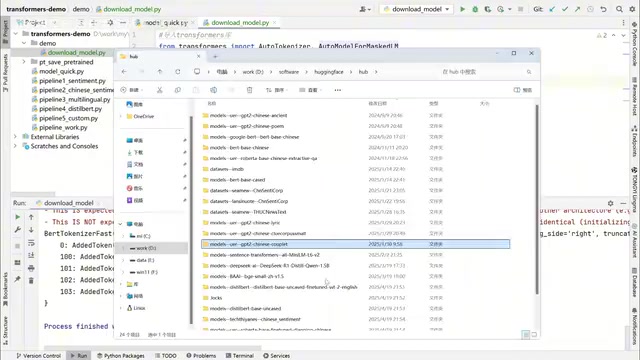This screenshot has width=640, height=360.
Task: Open the TODO tool window
Action: point(166,356)
